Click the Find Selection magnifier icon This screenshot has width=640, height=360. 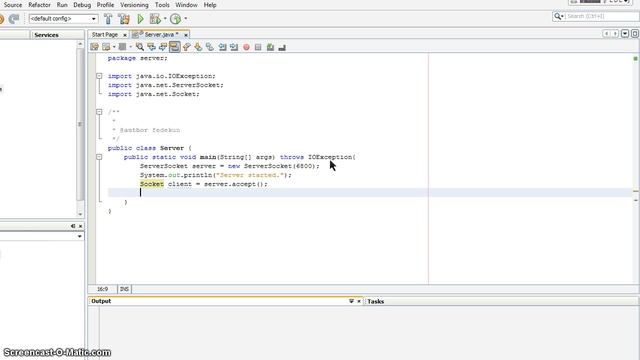pyautogui.click(x=140, y=47)
